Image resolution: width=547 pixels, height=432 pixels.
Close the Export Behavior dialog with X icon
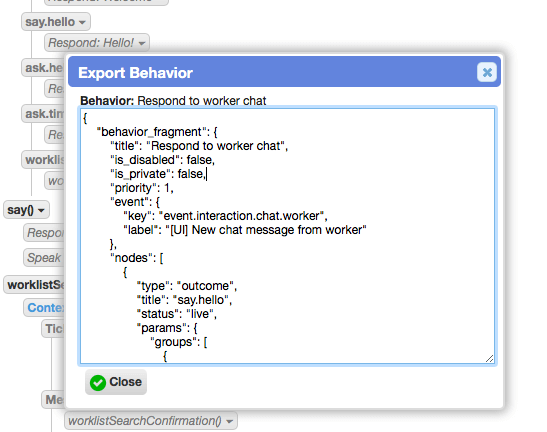(x=487, y=72)
